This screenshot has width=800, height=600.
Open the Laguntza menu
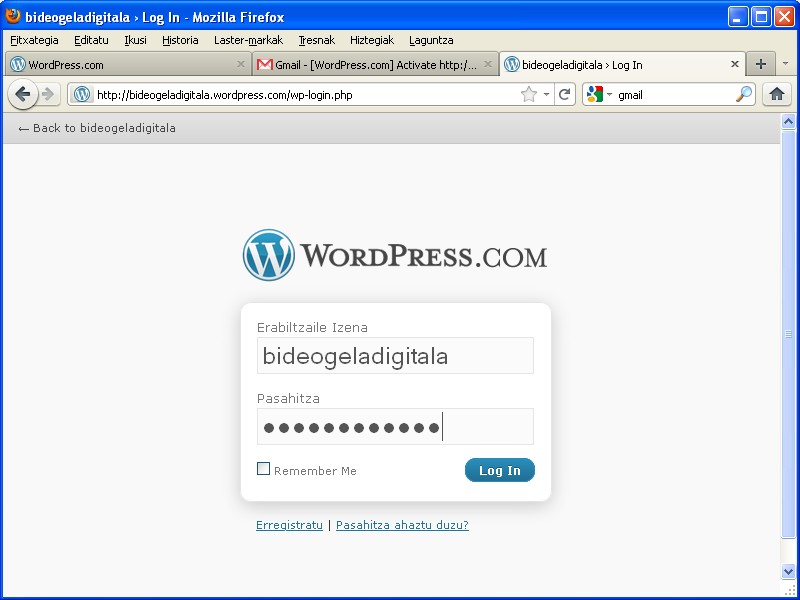tap(431, 40)
